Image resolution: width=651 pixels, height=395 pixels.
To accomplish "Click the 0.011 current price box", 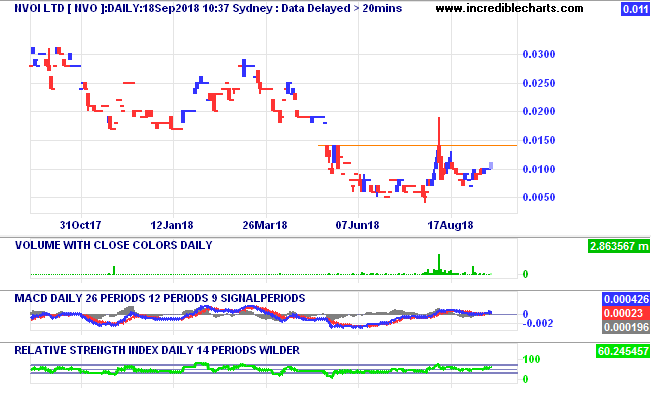I will pos(635,9).
